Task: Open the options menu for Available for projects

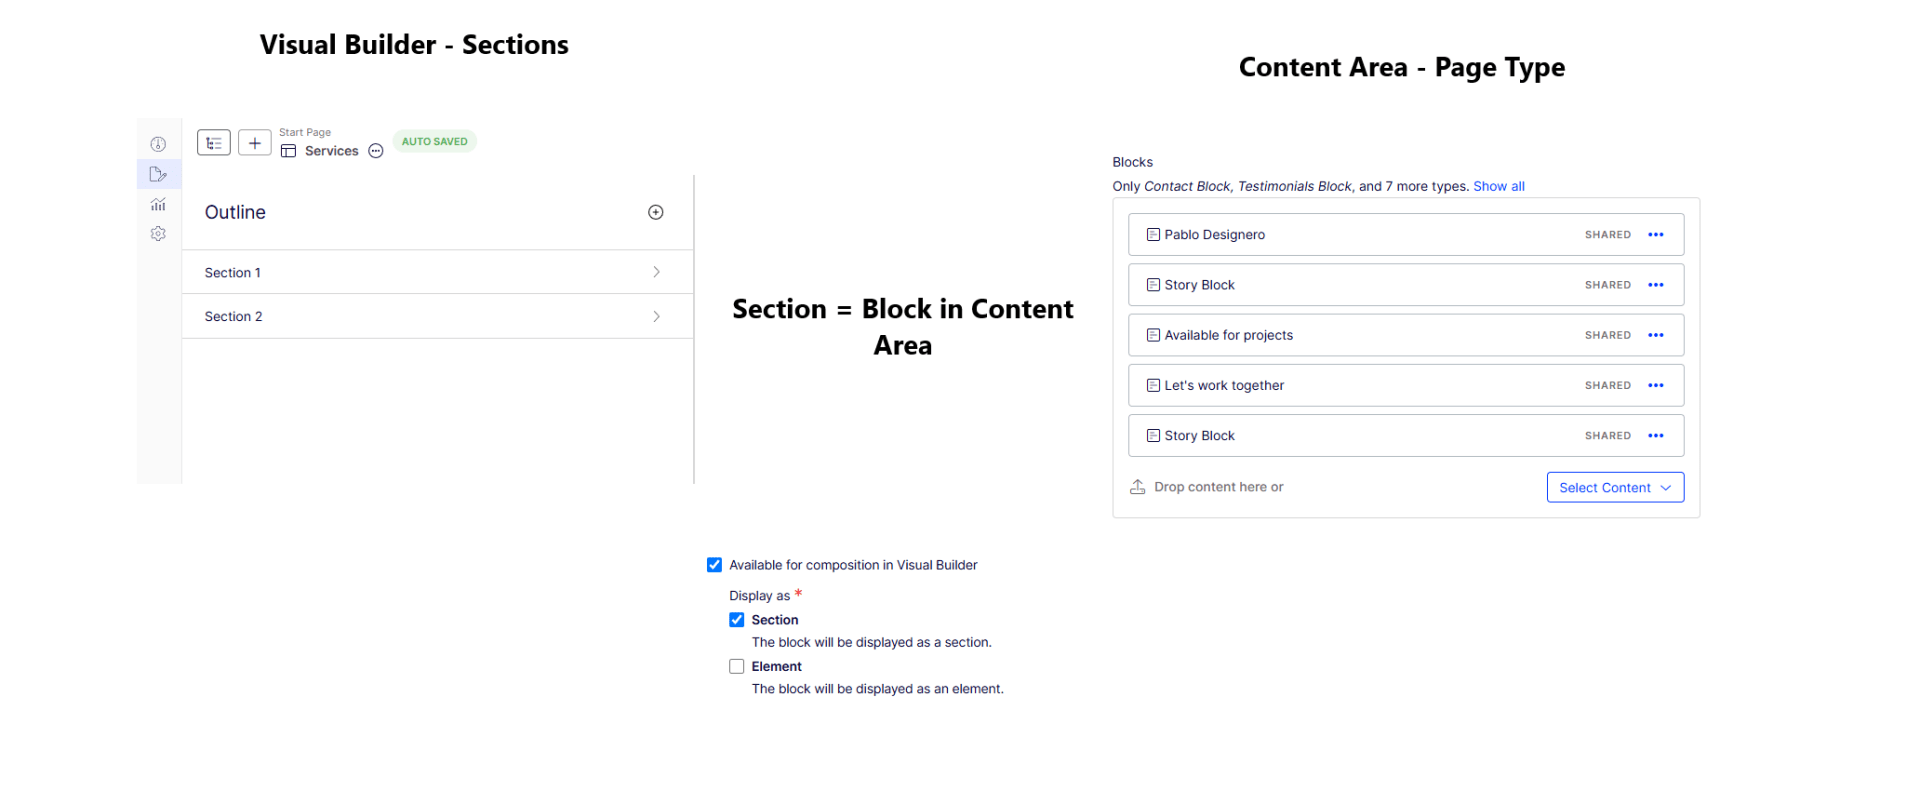Action: [1656, 335]
